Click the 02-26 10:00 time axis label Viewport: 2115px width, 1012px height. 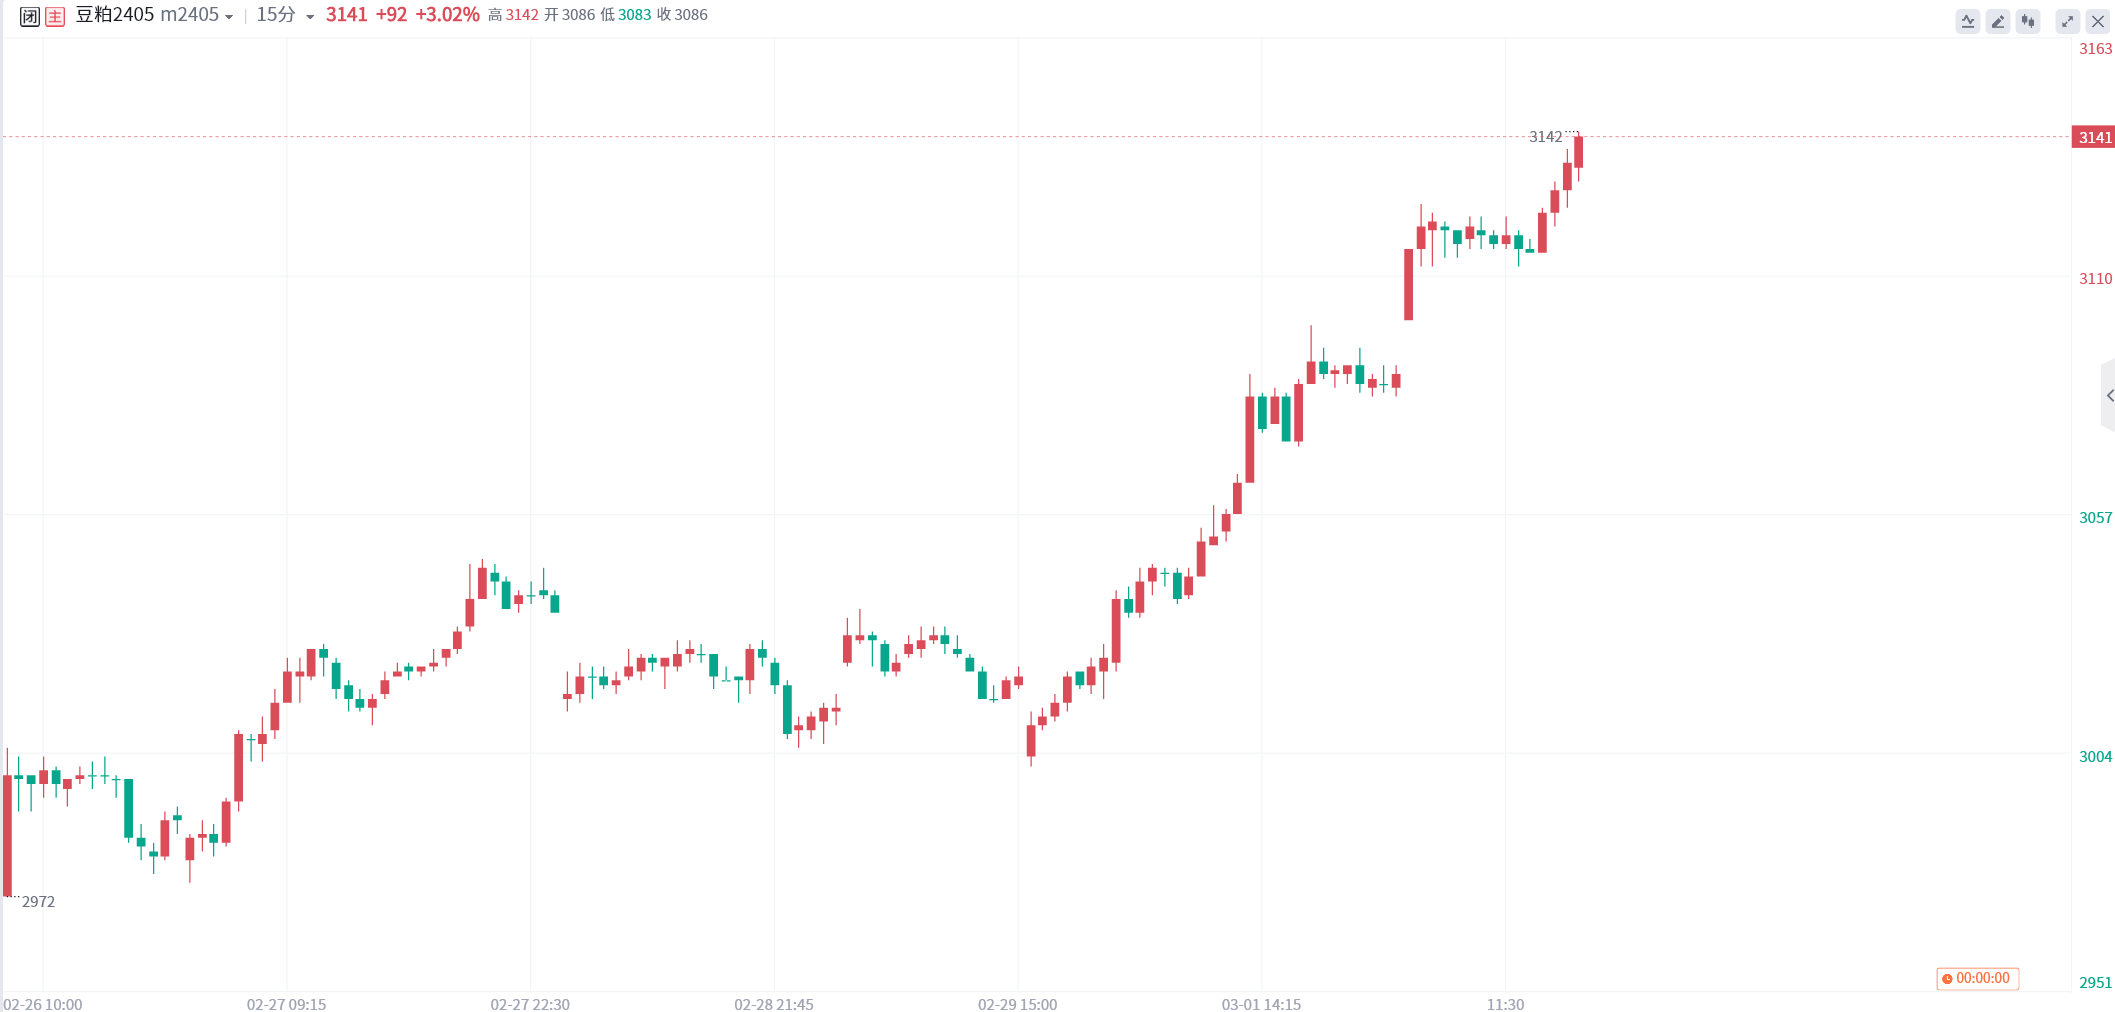(x=43, y=1004)
